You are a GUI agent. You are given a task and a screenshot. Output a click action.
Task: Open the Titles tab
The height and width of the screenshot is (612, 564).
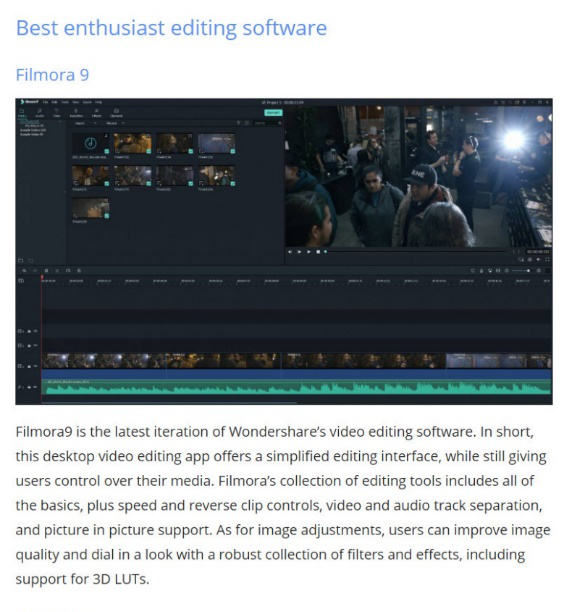click(57, 113)
